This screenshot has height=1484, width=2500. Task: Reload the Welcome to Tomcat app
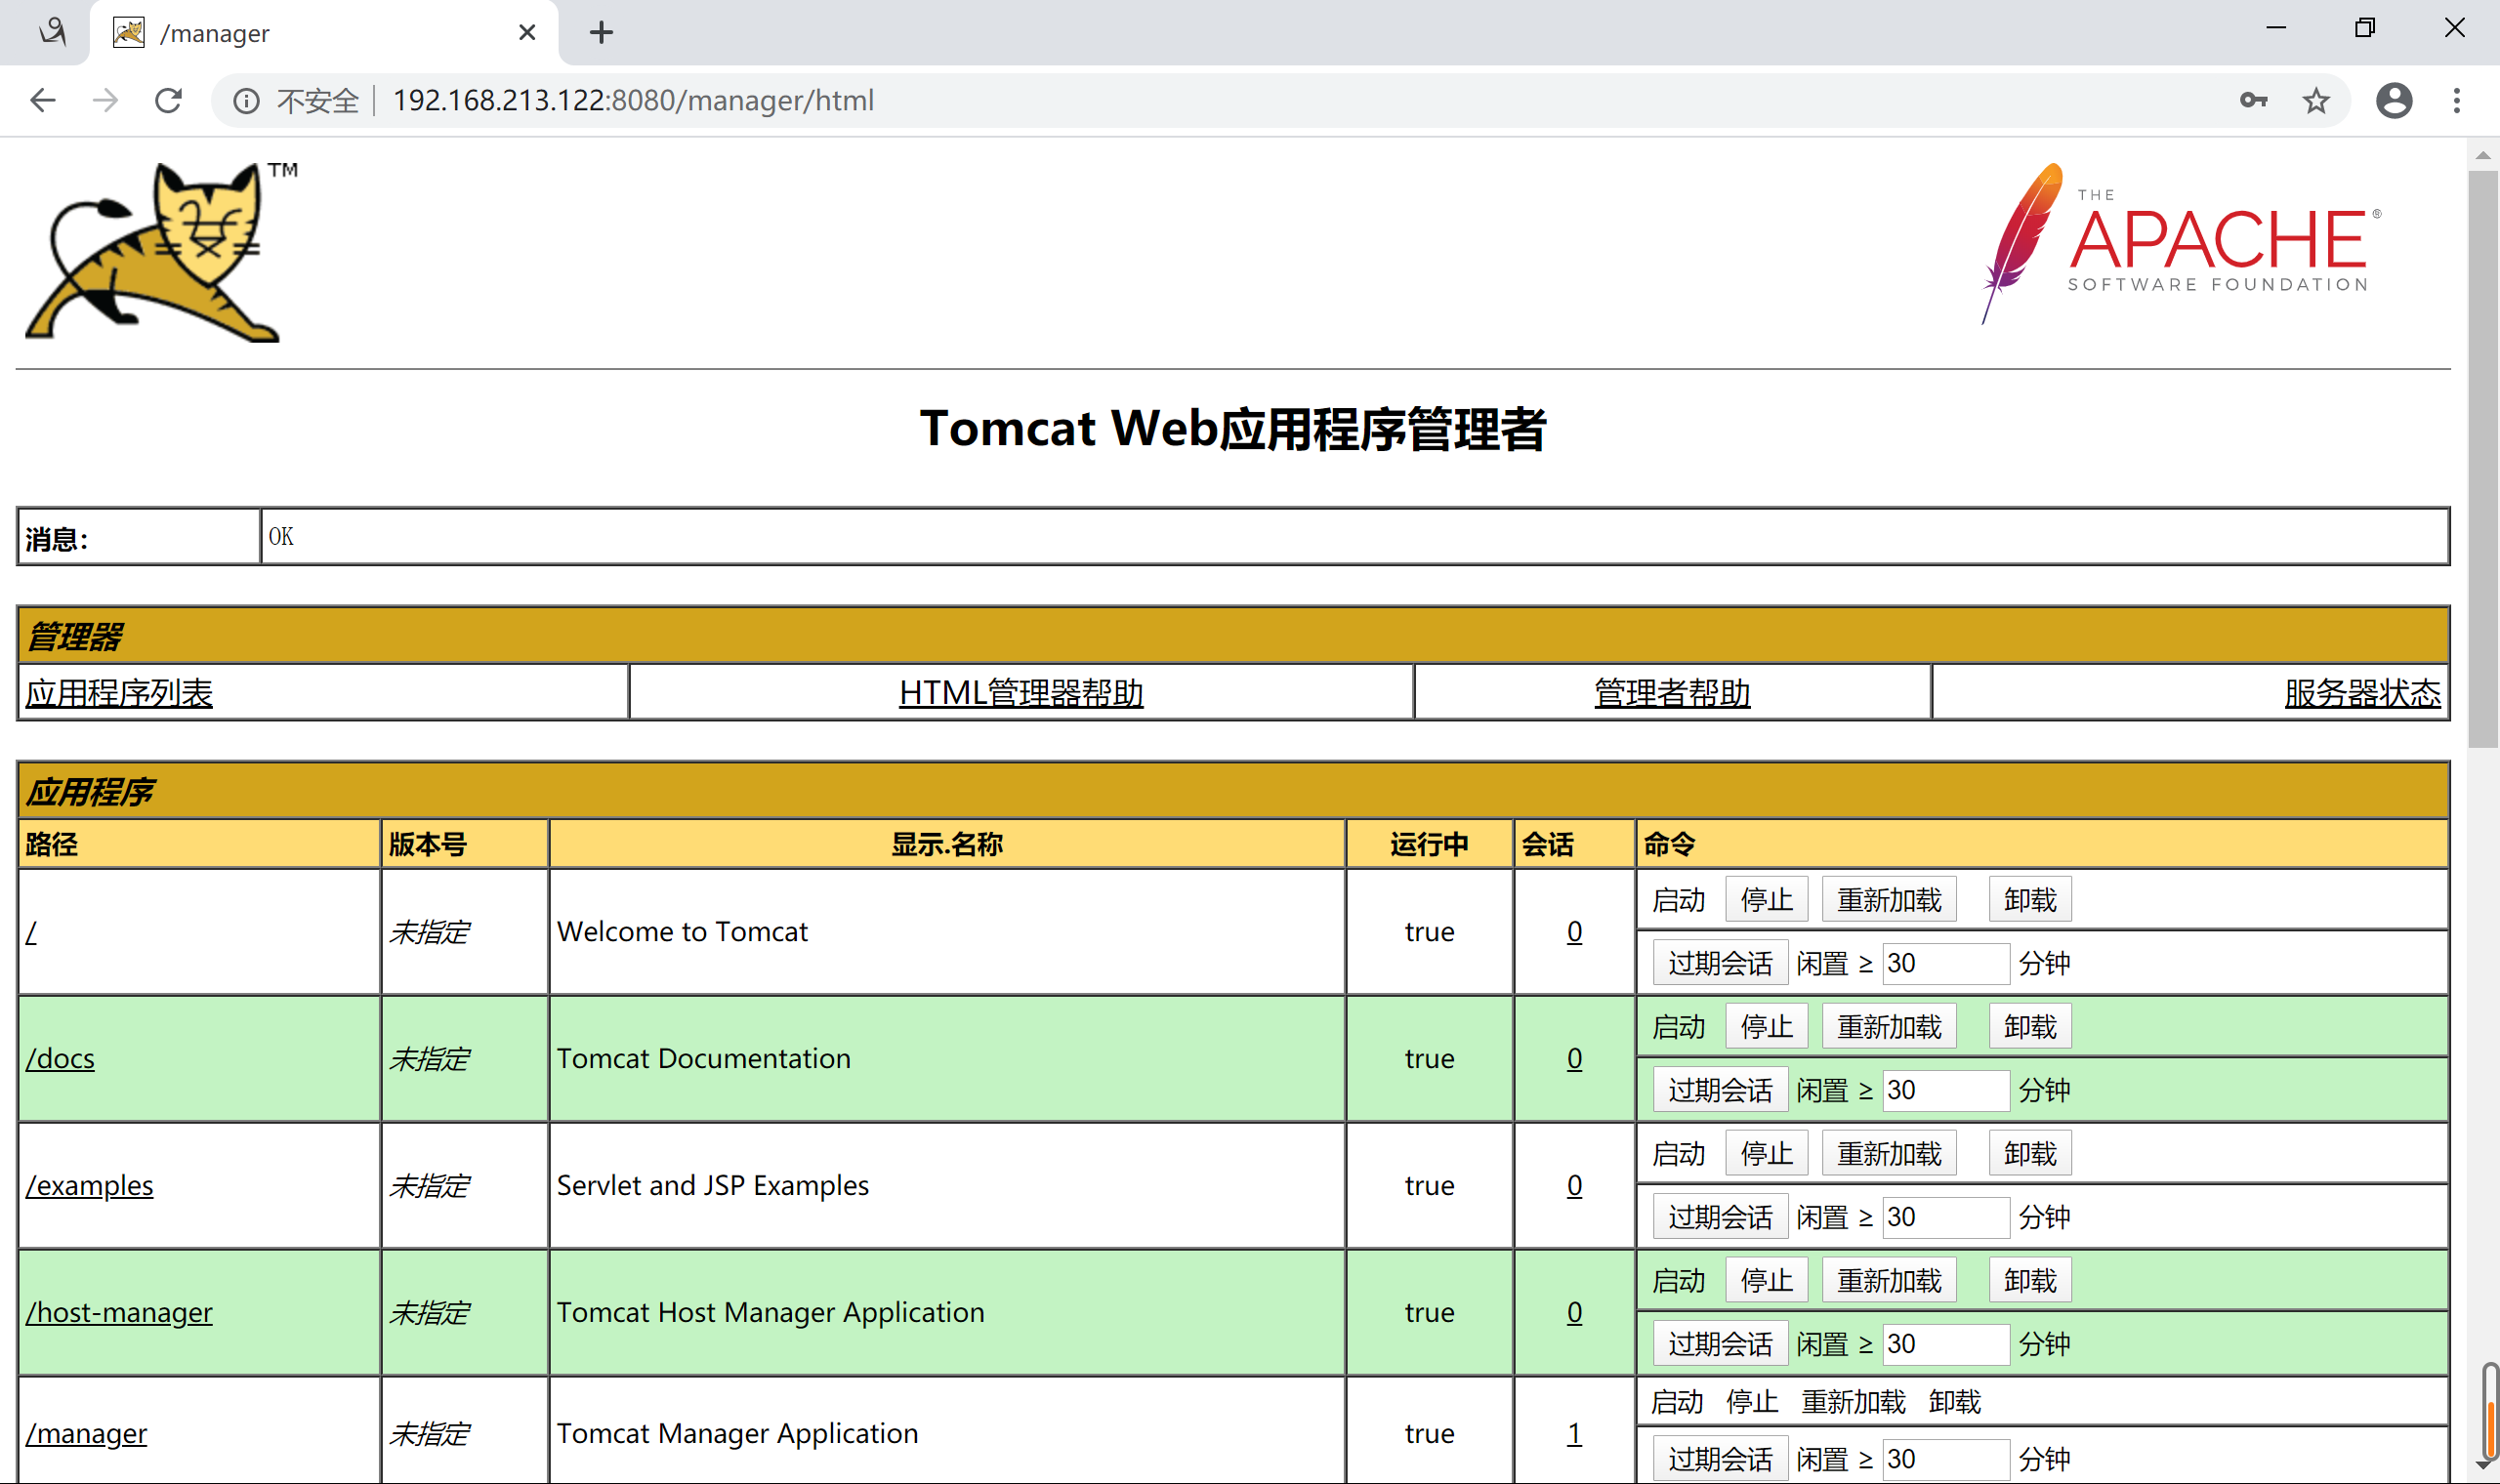1889,900
